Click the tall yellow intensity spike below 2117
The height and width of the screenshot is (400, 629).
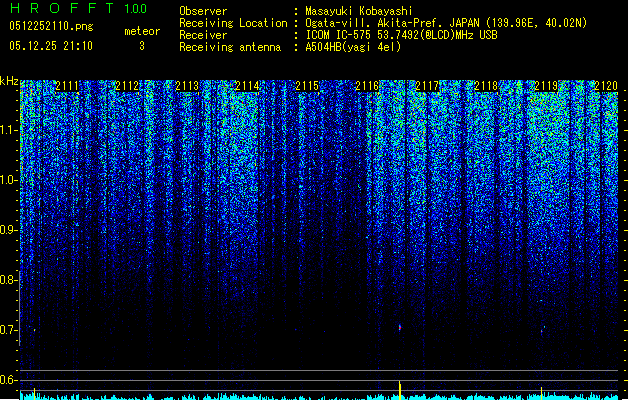click(400, 390)
